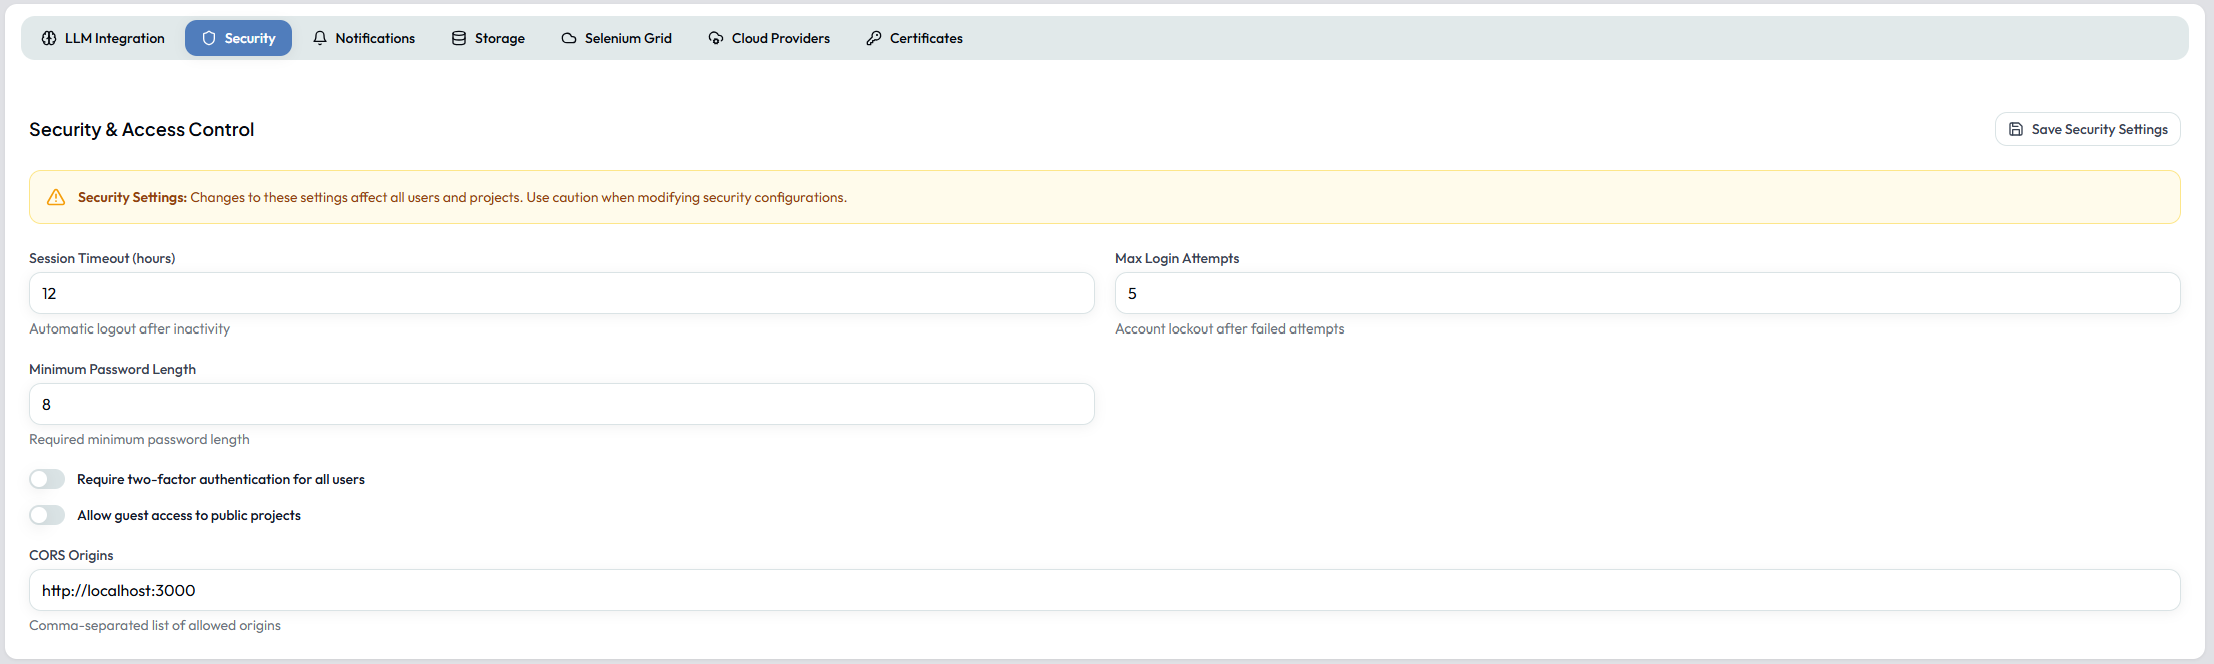Viewport: 2214px width, 664px height.
Task: Focus the Max Login Attempts field
Action: (1648, 293)
